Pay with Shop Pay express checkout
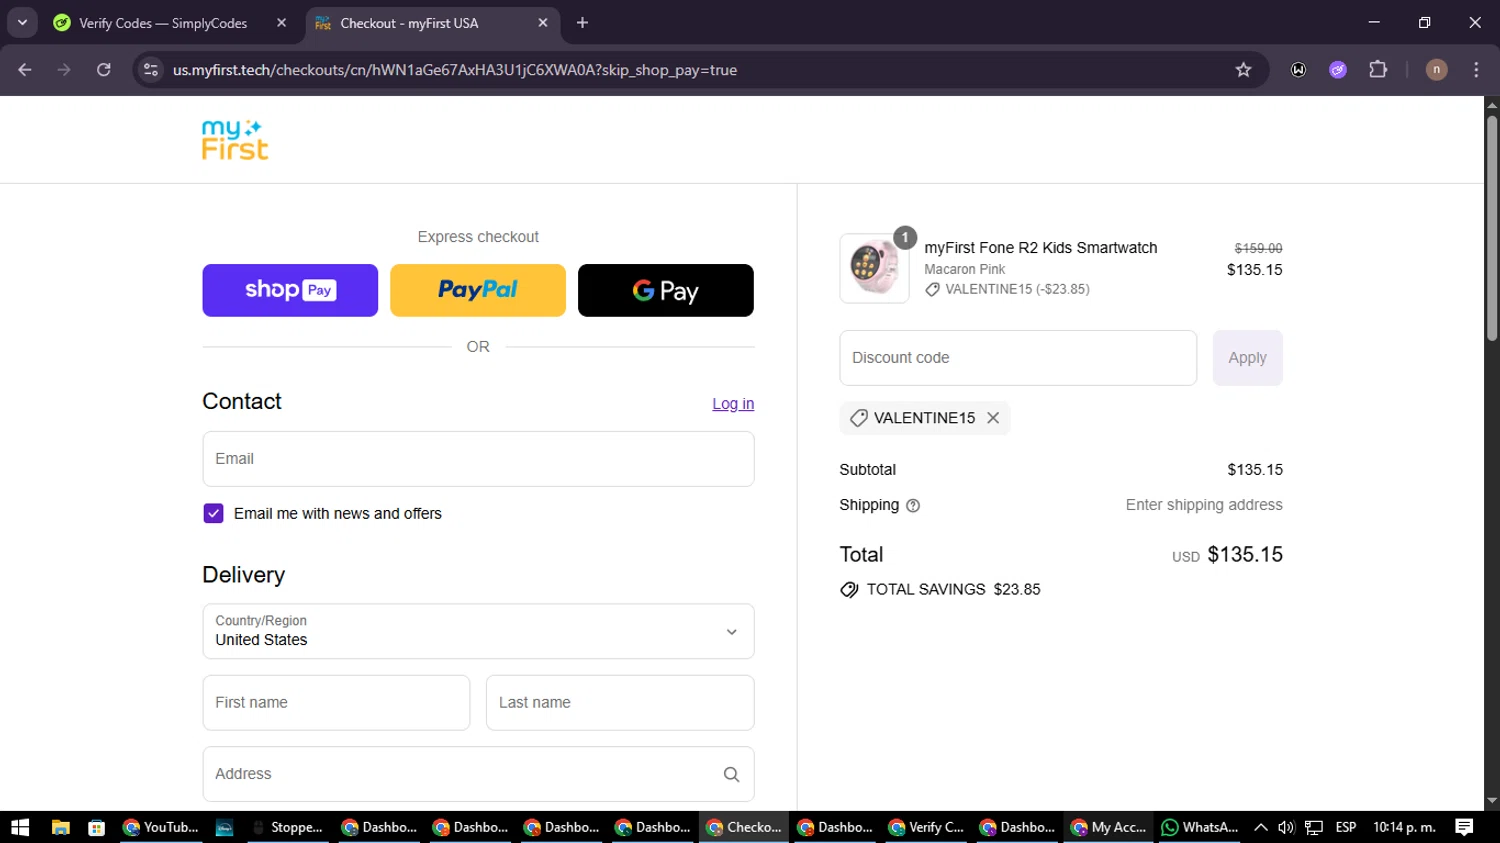The width and height of the screenshot is (1500, 843). click(290, 290)
